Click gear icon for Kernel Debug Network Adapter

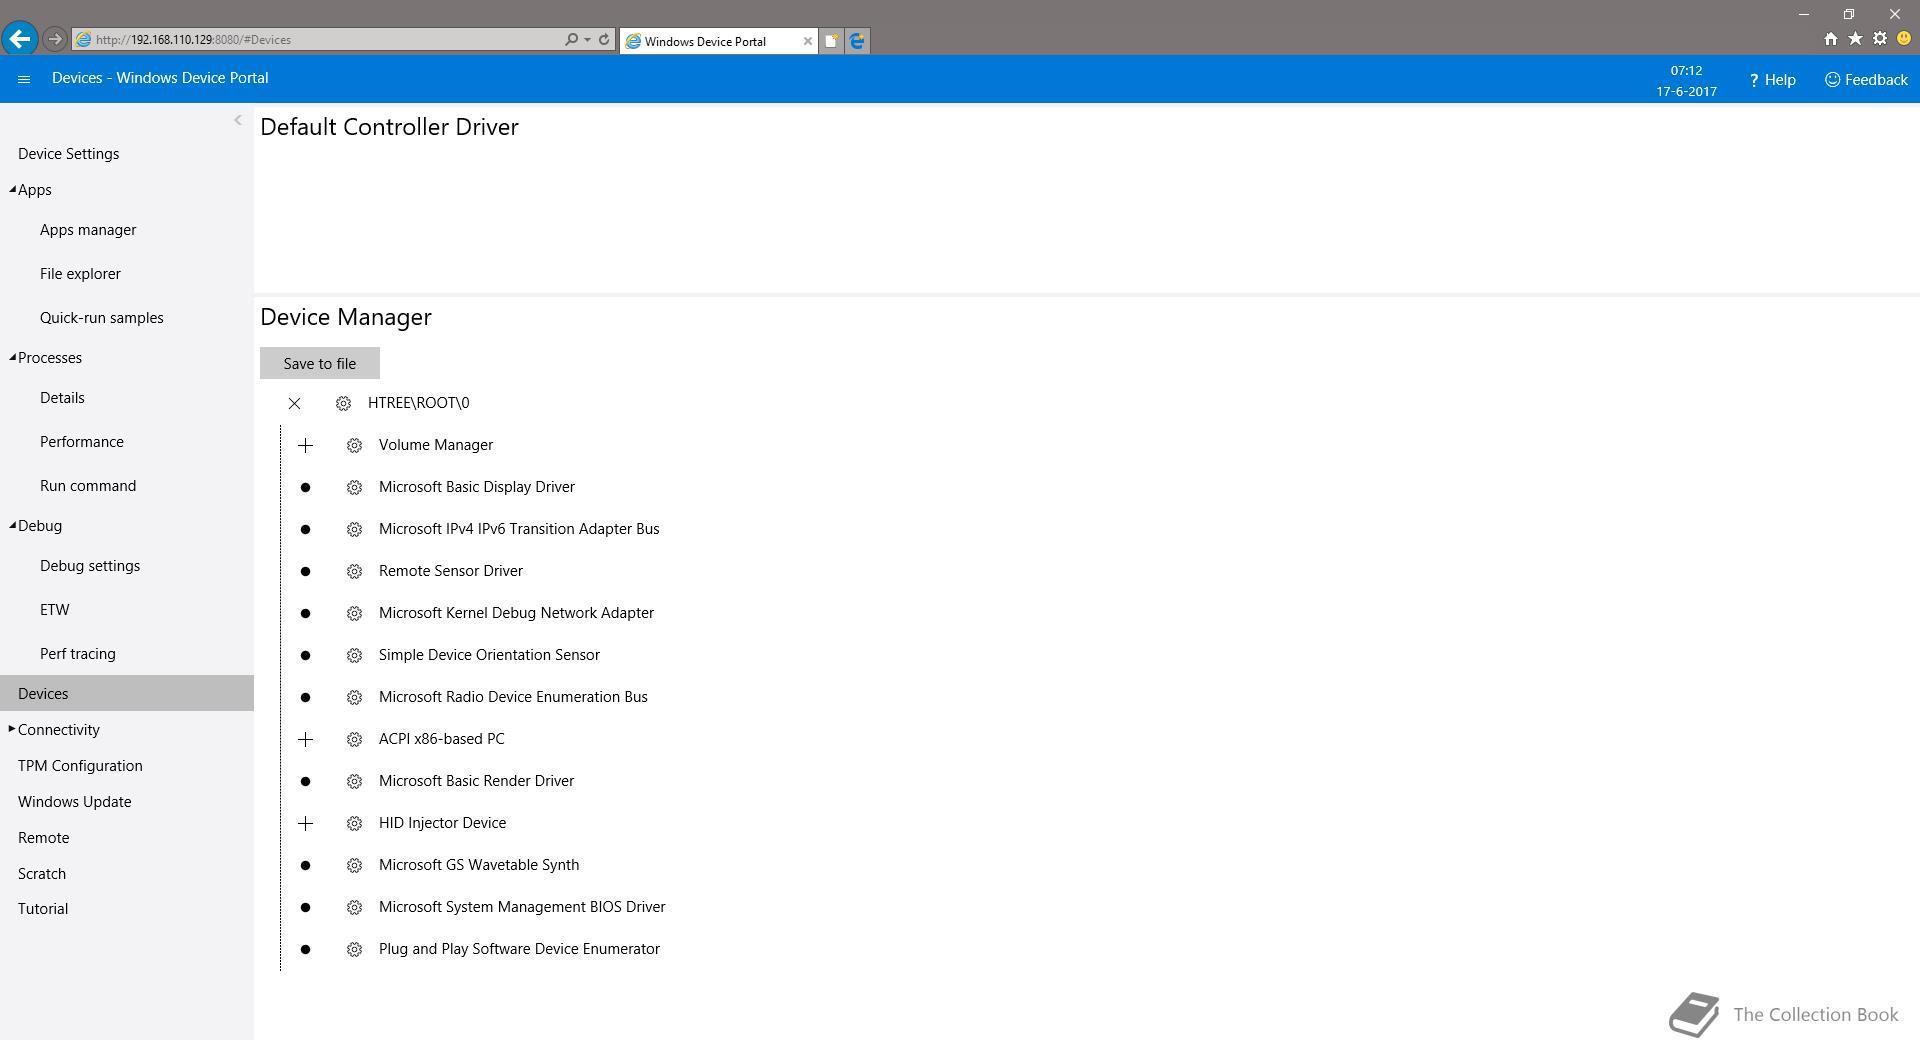click(354, 613)
